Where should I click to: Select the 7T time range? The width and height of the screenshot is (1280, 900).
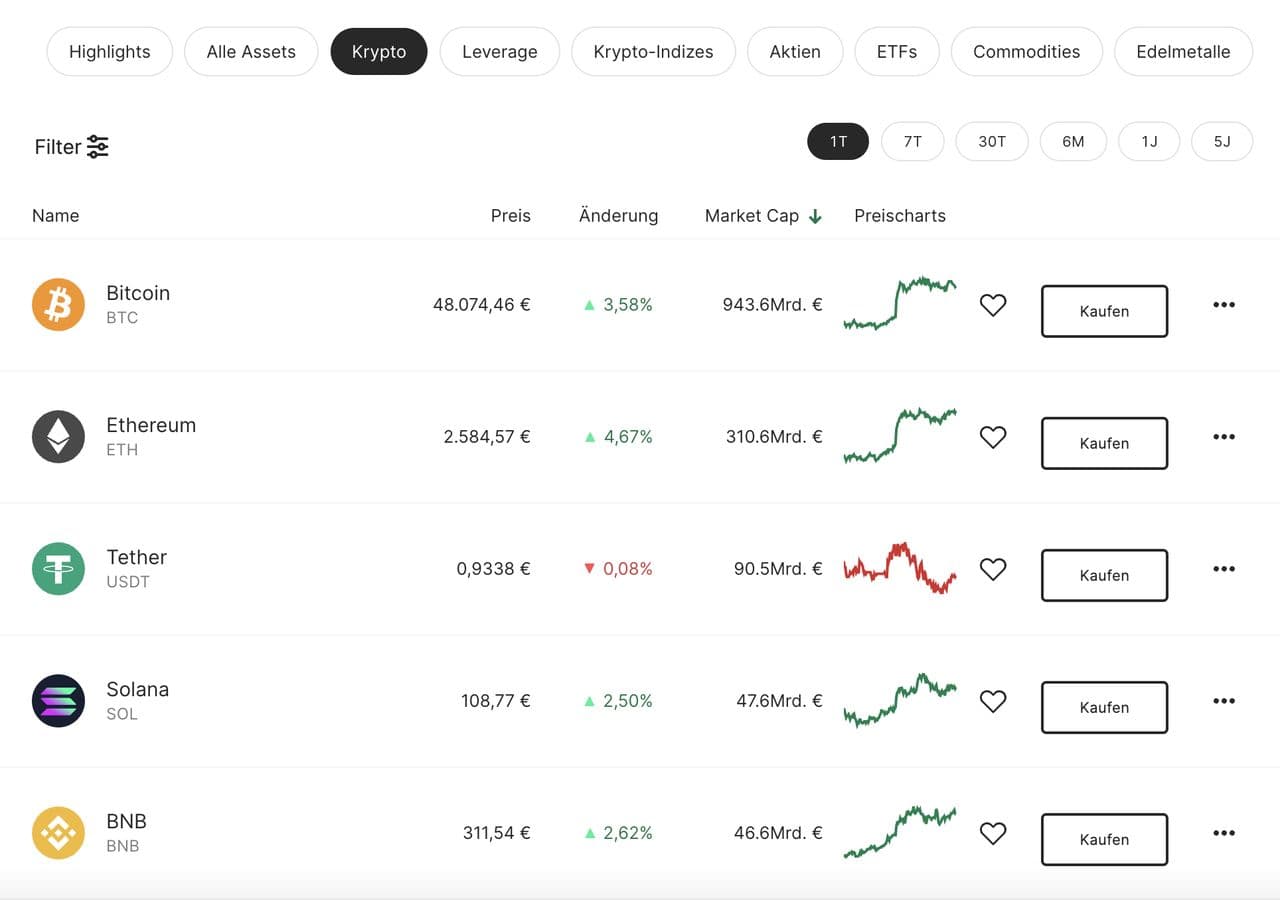click(912, 142)
